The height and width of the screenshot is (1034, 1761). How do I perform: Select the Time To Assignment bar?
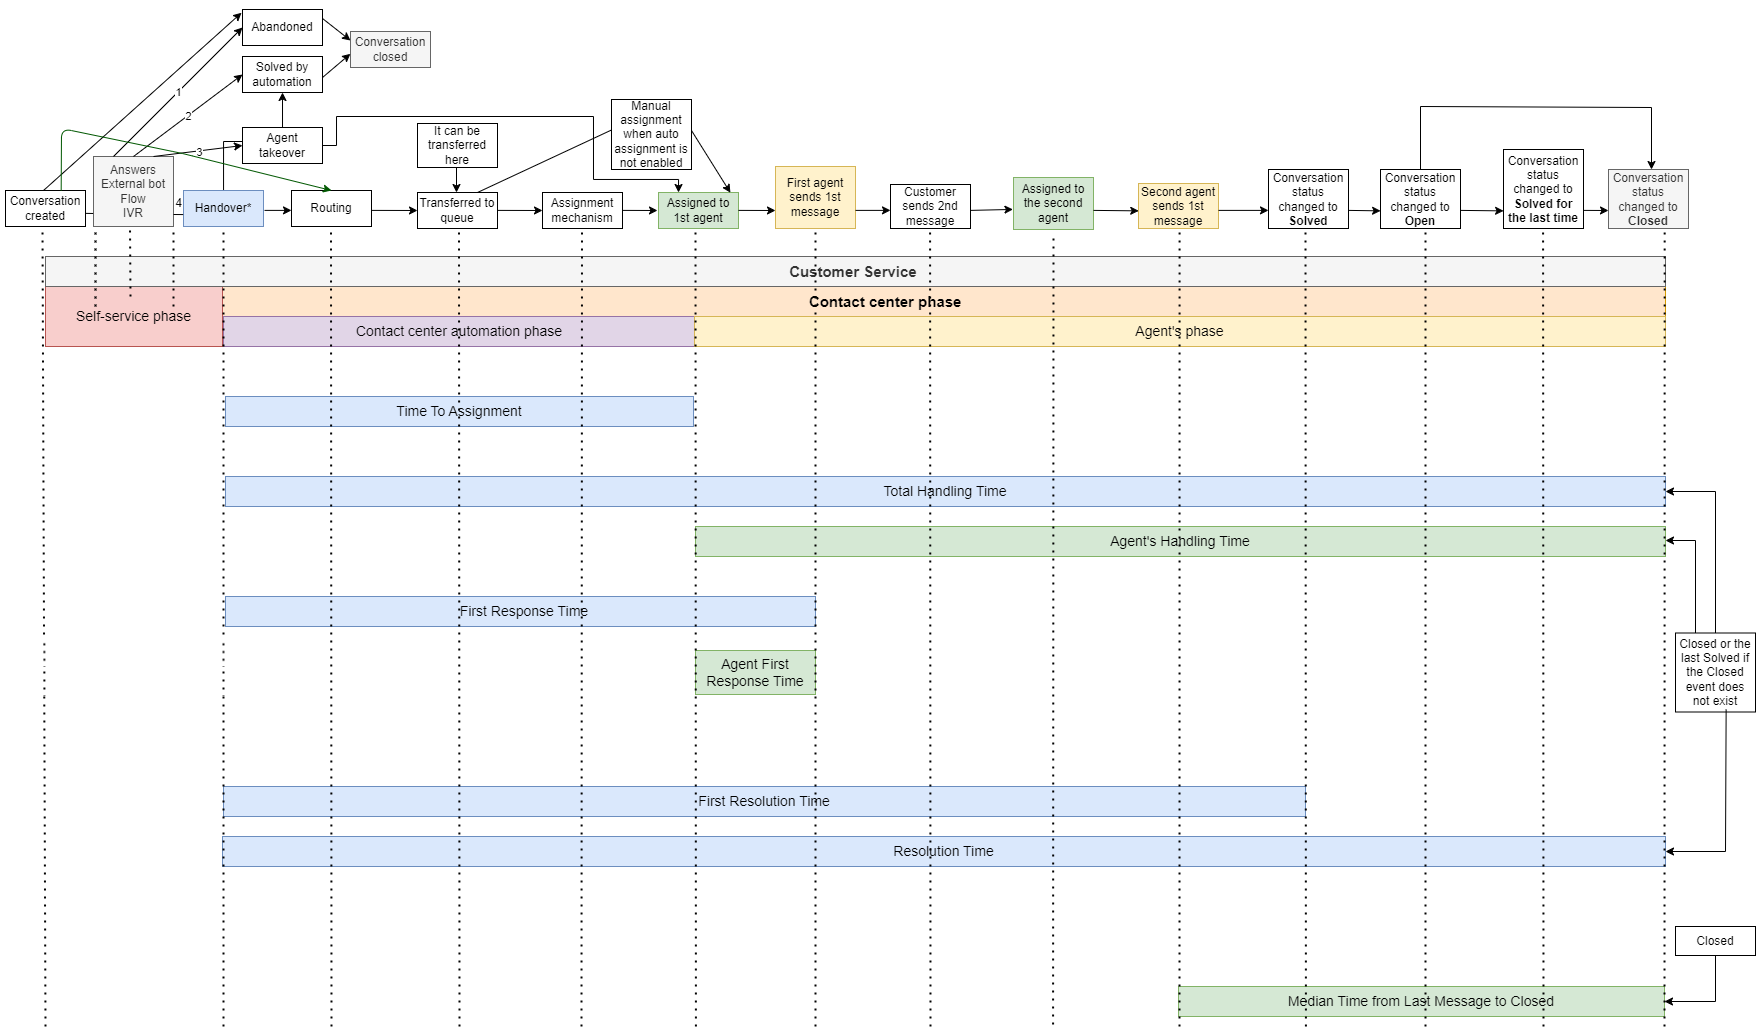coord(459,411)
